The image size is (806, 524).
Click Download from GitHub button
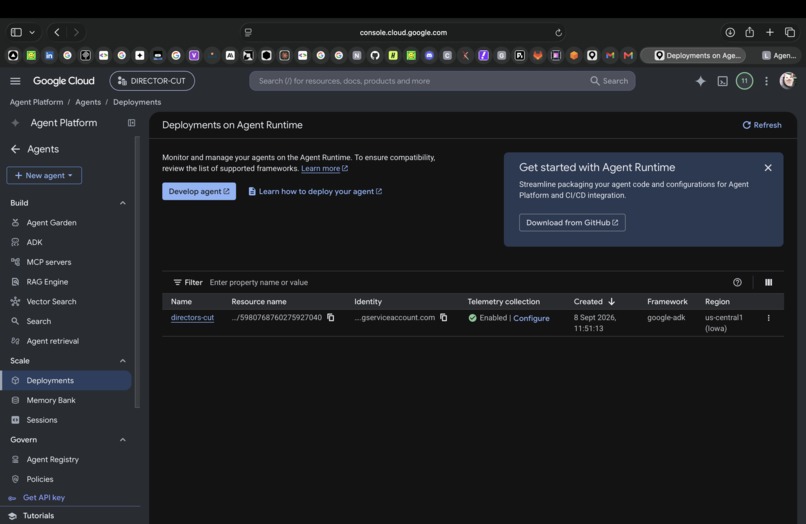click(572, 223)
